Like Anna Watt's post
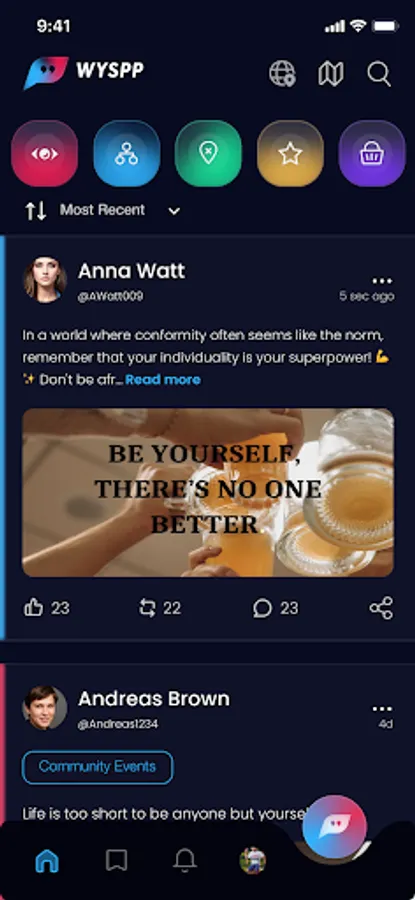 pos(34,608)
